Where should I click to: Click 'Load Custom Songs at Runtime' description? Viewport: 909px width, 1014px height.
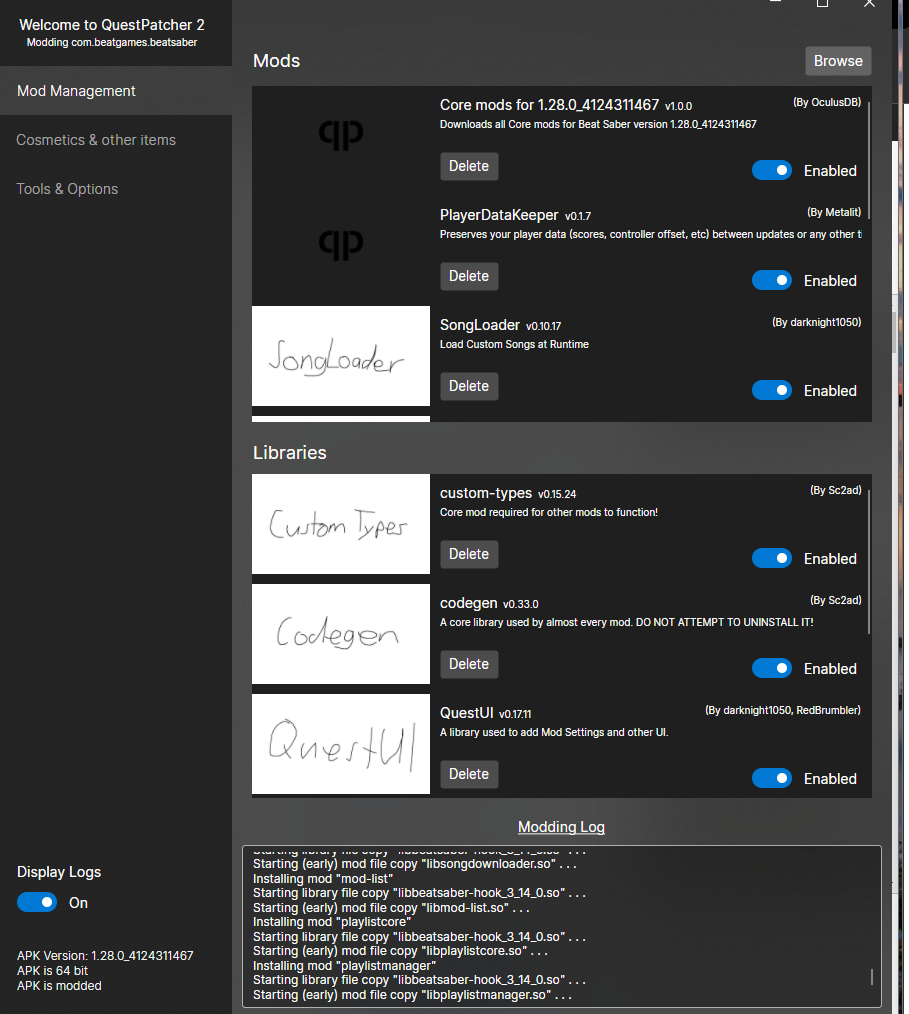tap(514, 344)
